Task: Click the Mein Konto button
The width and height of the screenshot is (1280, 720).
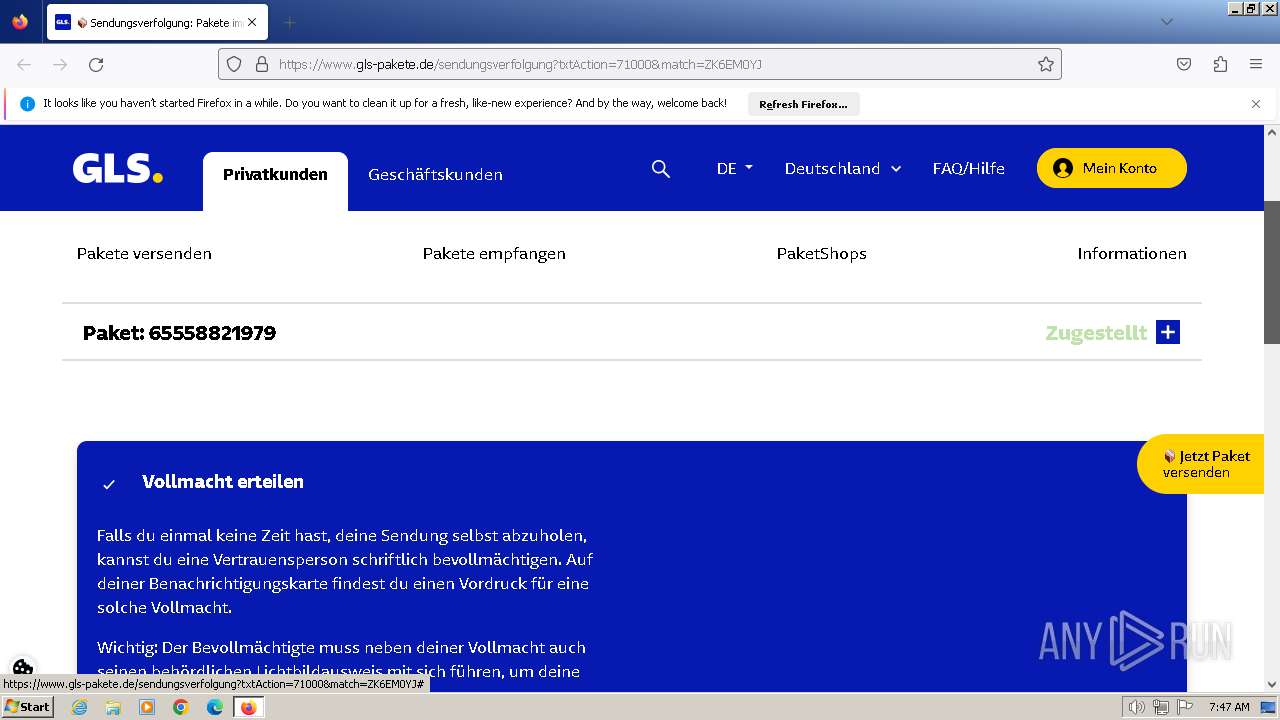Action: coord(1111,168)
